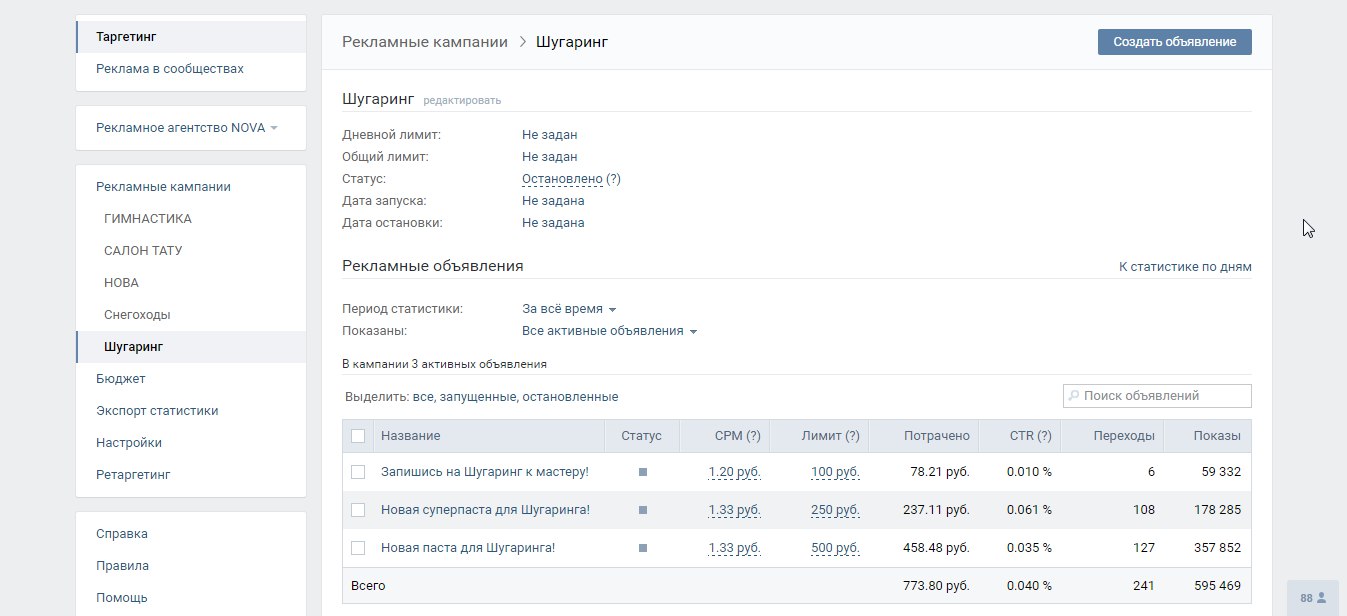Open Все активные объявления filter dropdown
This screenshot has height=616, width=1347.
[609, 331]
